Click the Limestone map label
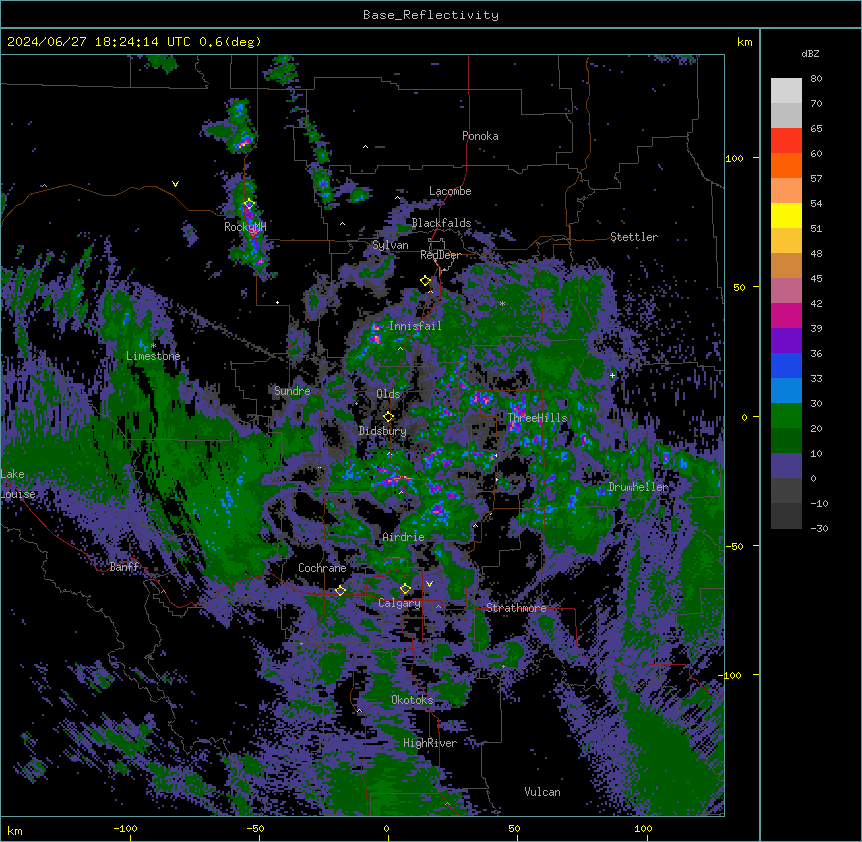Image resolution: width=862 pixels, height=842 pixels. click(x=153, y=356)
